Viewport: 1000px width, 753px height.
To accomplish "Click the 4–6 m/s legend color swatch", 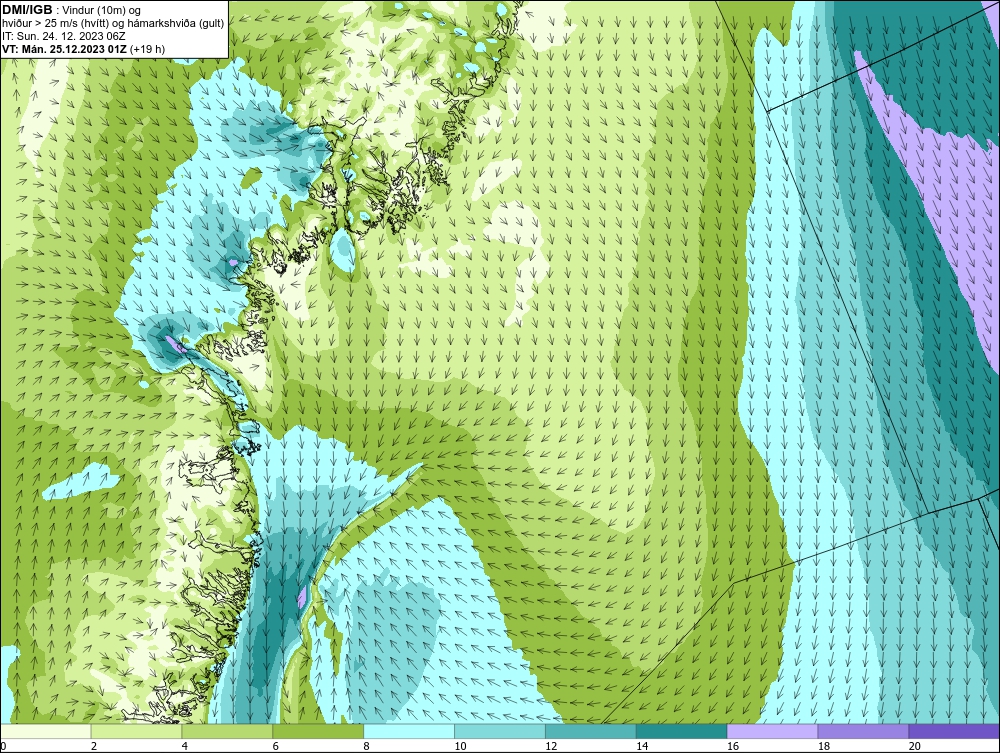I will [x=227, y=731].
